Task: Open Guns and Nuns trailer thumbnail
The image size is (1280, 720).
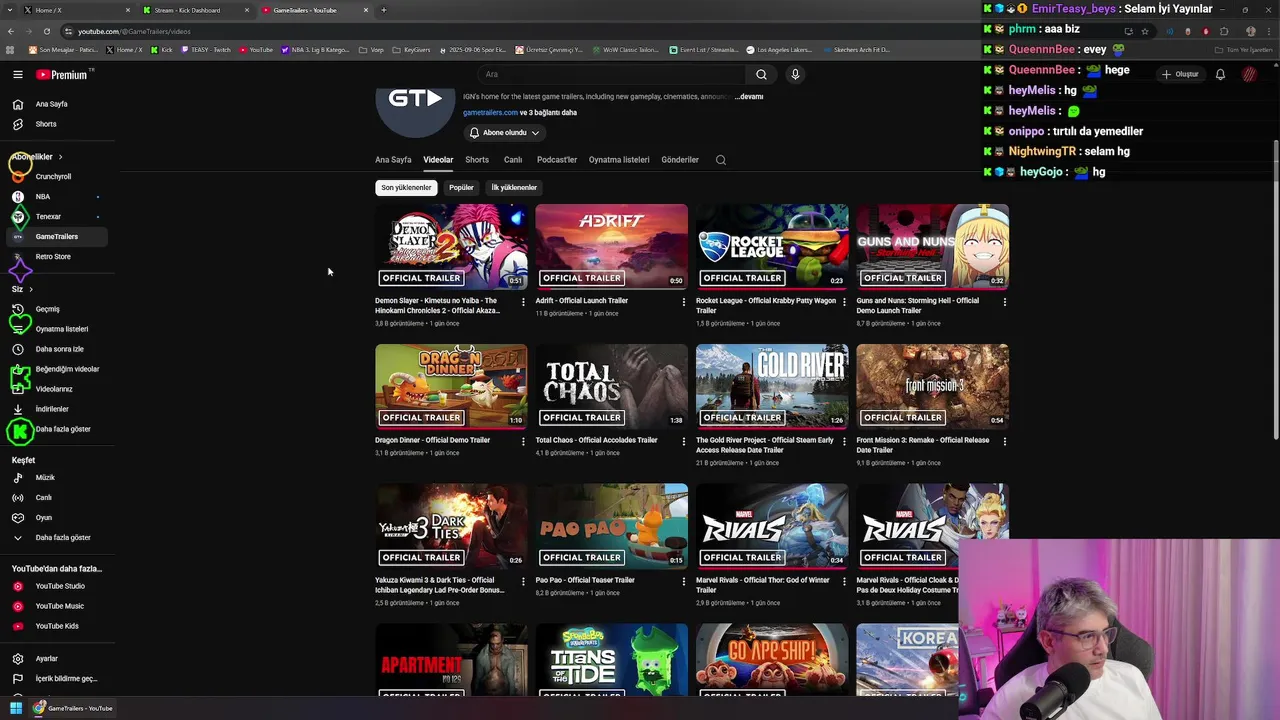Action: [x=932, y=247]
